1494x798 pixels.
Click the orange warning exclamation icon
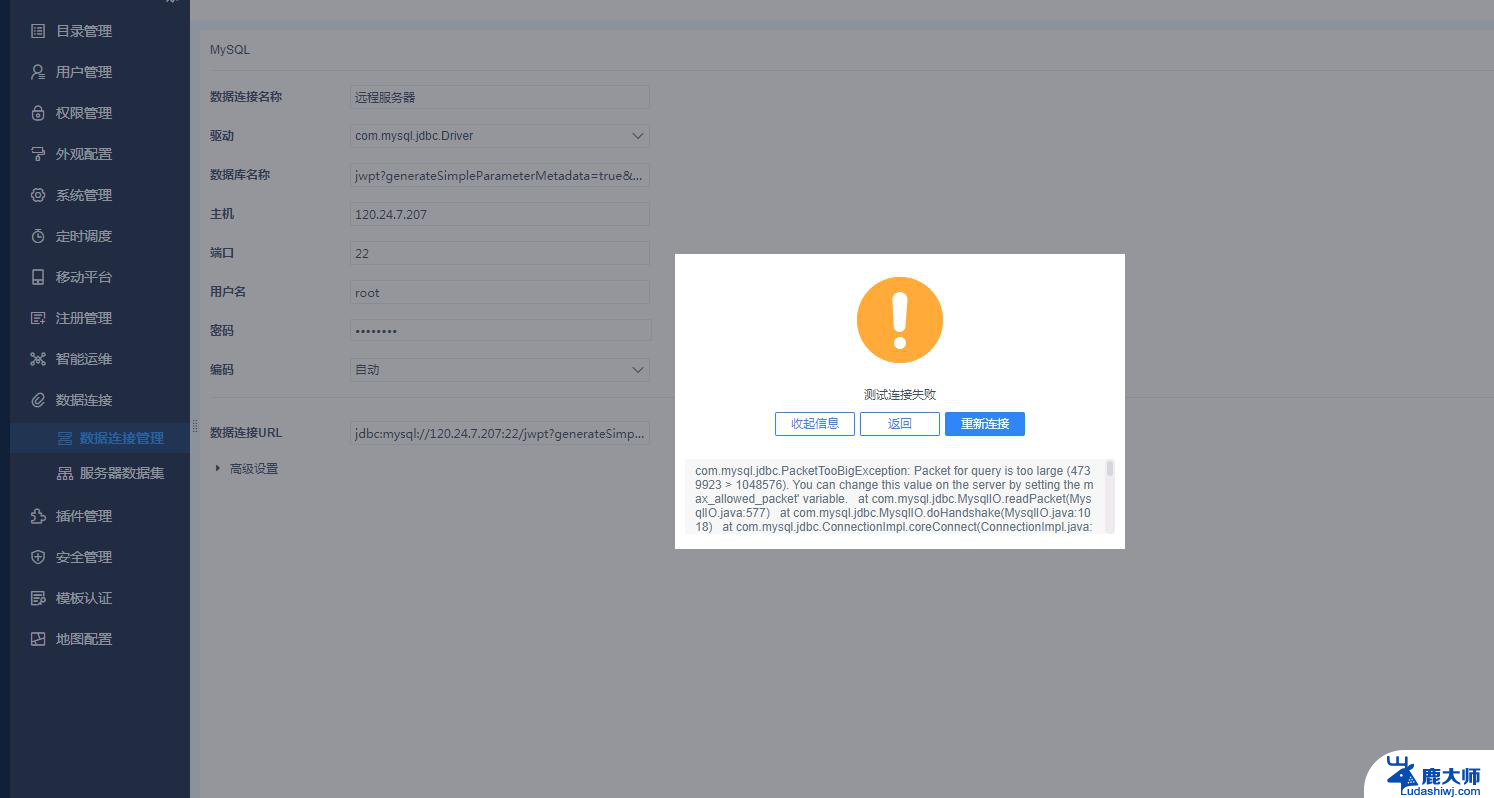tap(900, 320)
